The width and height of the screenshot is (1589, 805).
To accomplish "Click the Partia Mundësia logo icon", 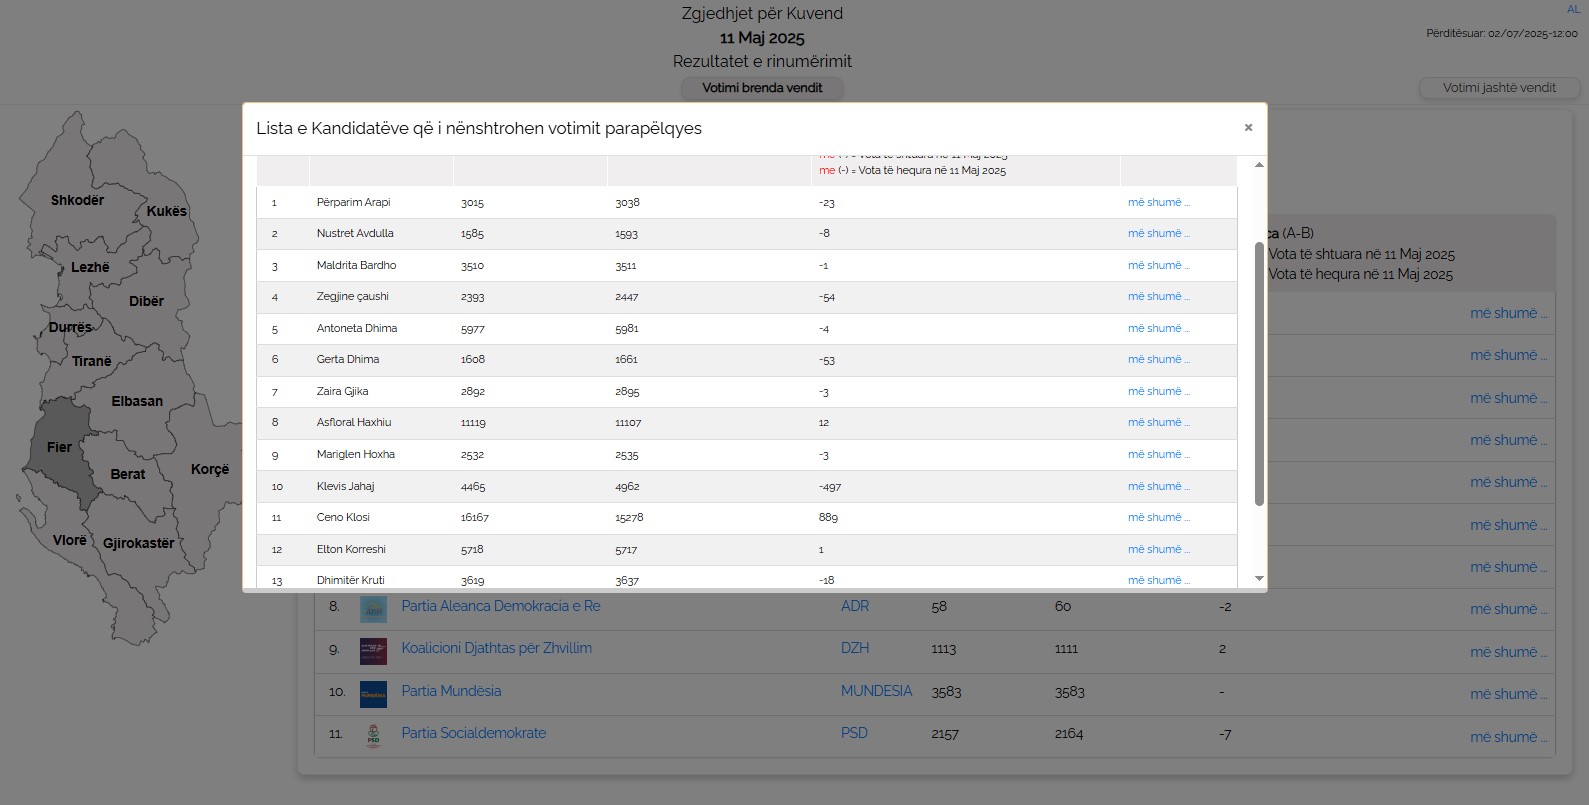I will pyautogui.click(x=373, y=693).
